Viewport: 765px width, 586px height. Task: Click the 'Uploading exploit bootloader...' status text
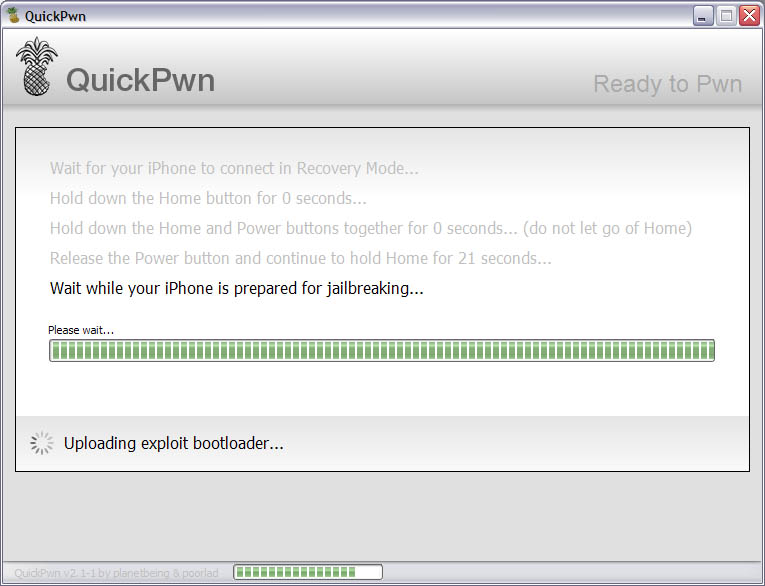click(174, 443)
